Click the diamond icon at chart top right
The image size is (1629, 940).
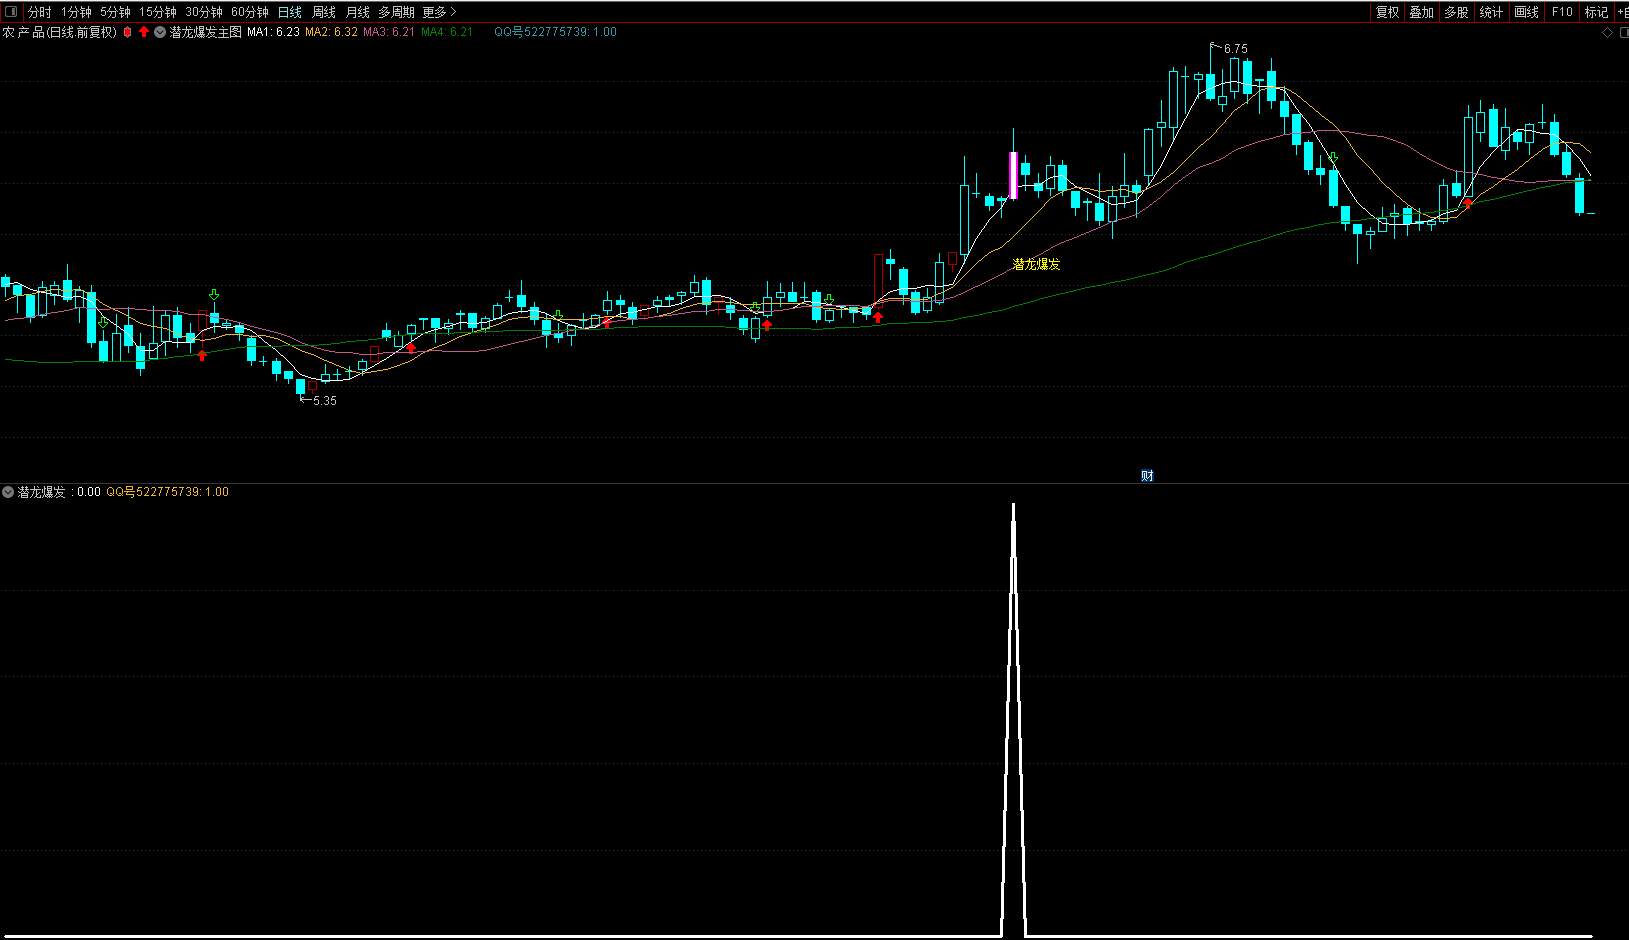pyautogui.click(x=1608, y=33)
